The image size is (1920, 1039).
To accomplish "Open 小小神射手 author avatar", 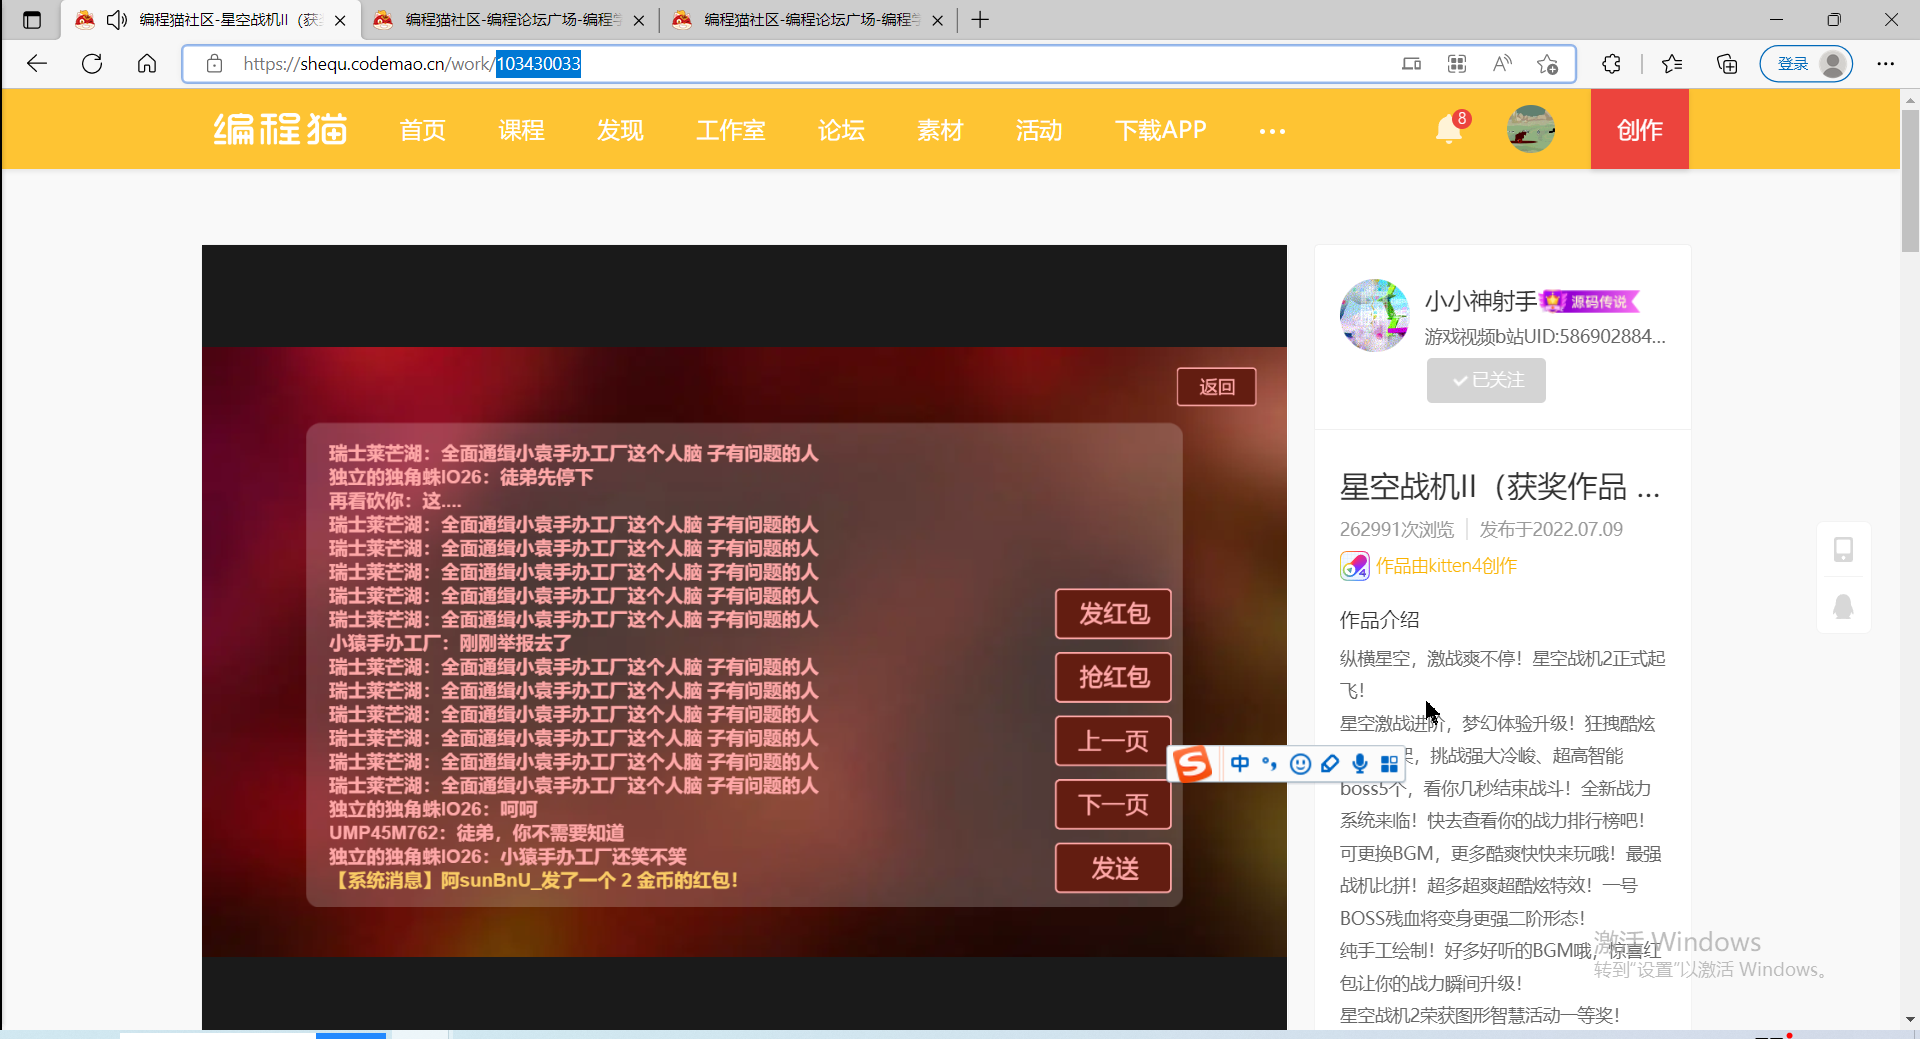I will 1375,315.
